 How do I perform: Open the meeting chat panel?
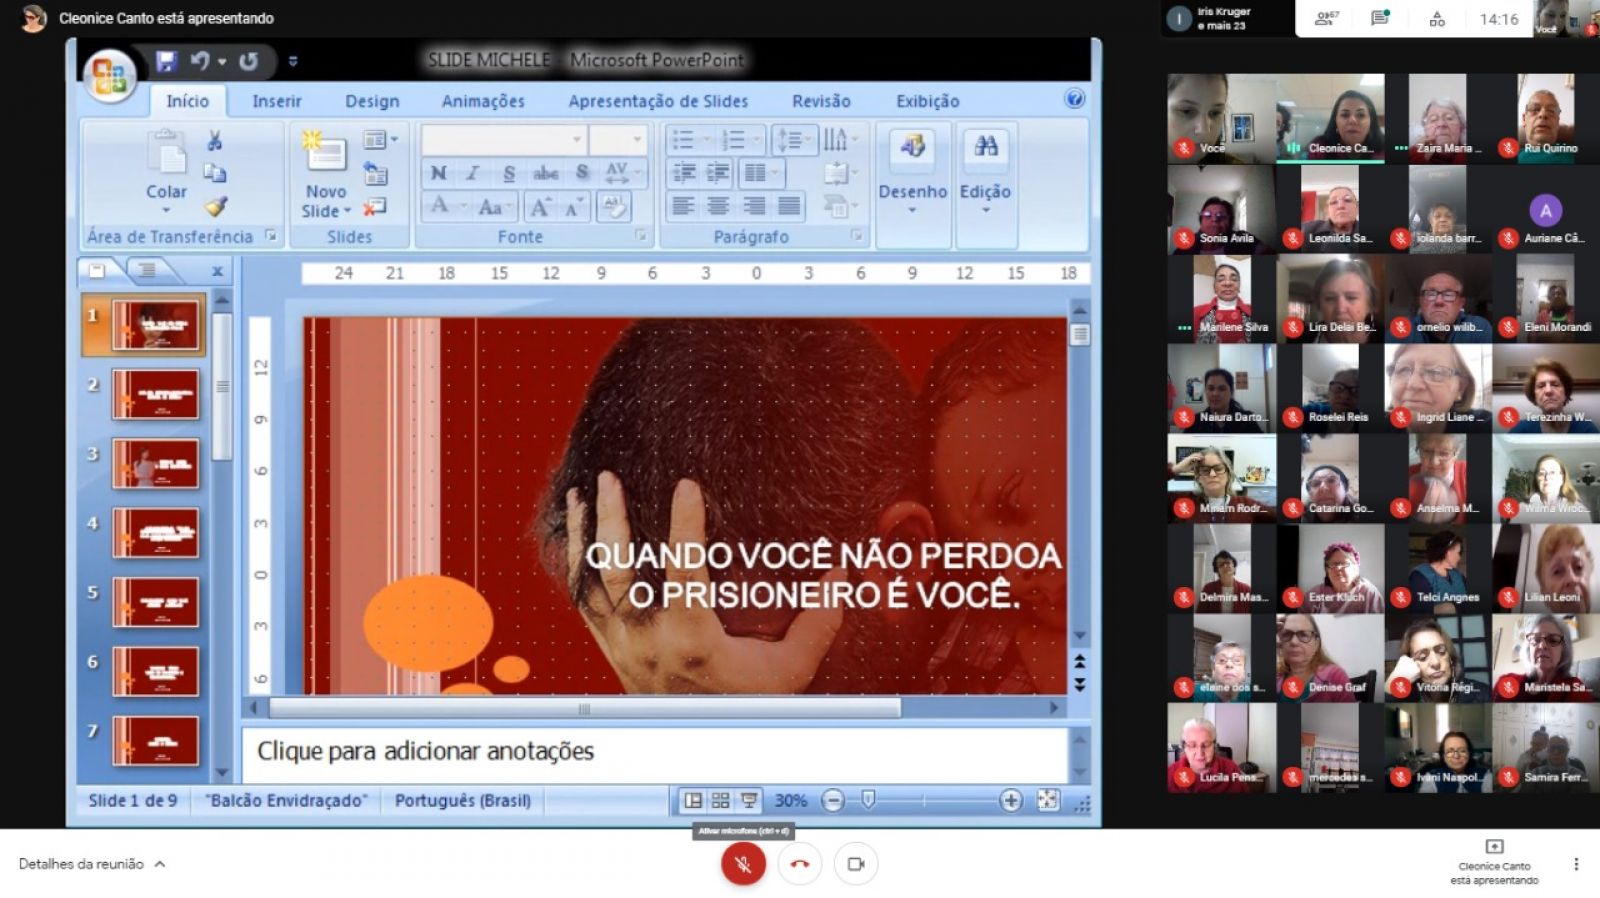click(1380, 18)
